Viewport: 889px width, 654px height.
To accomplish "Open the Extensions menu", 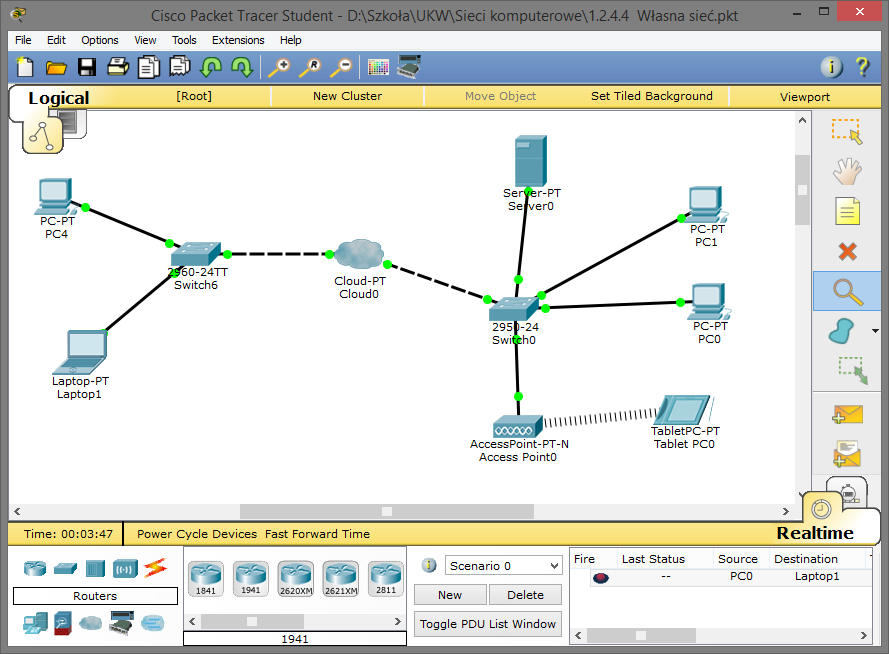I will click(238, 40).
